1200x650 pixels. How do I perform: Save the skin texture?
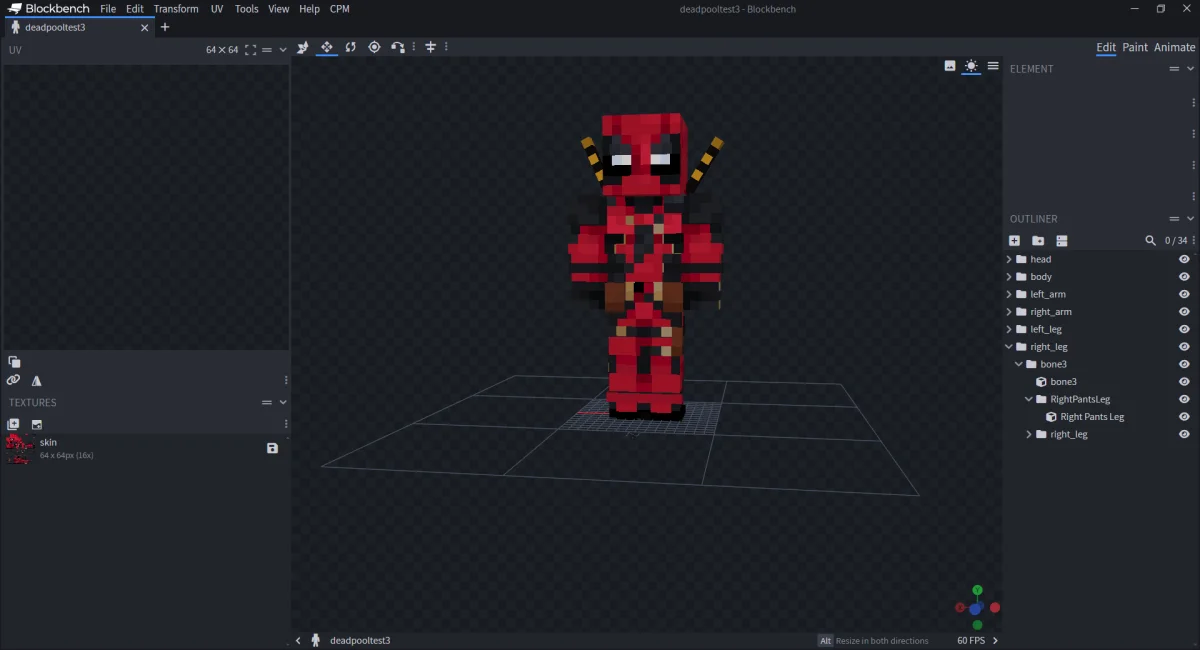(272, 448)
